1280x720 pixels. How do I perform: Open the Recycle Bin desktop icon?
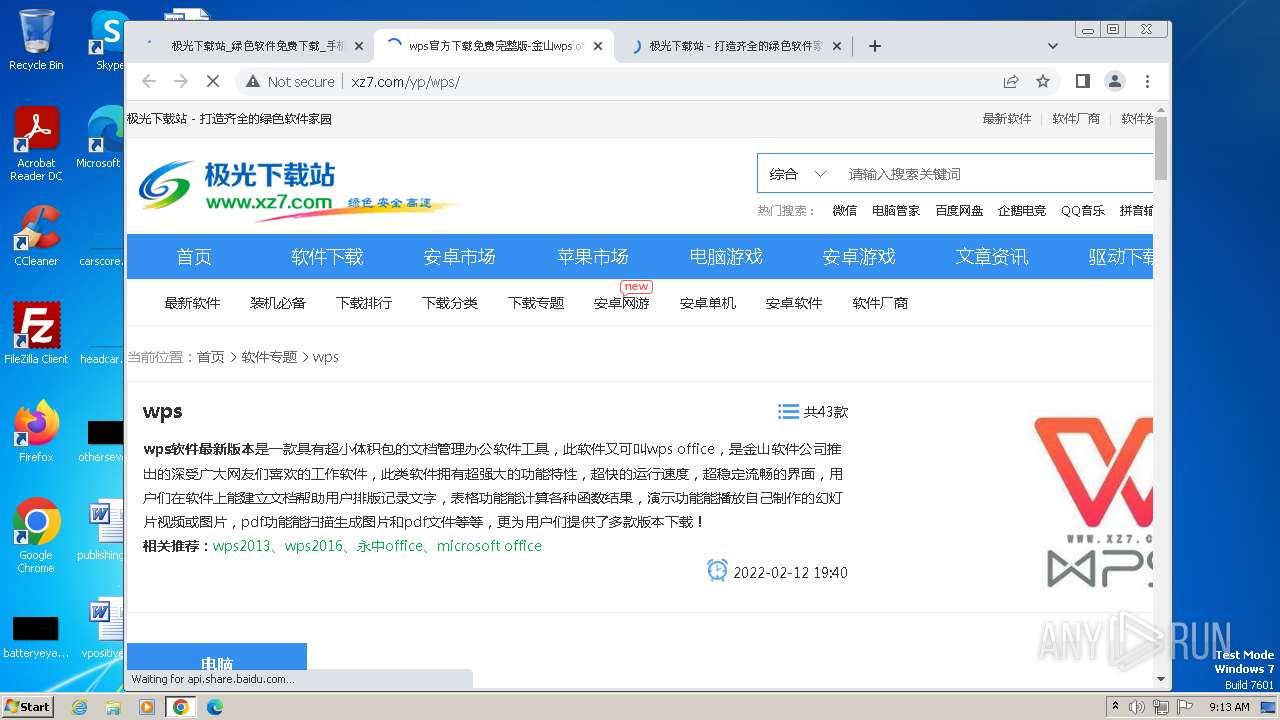pyautogui.click(x=36, y=40)
